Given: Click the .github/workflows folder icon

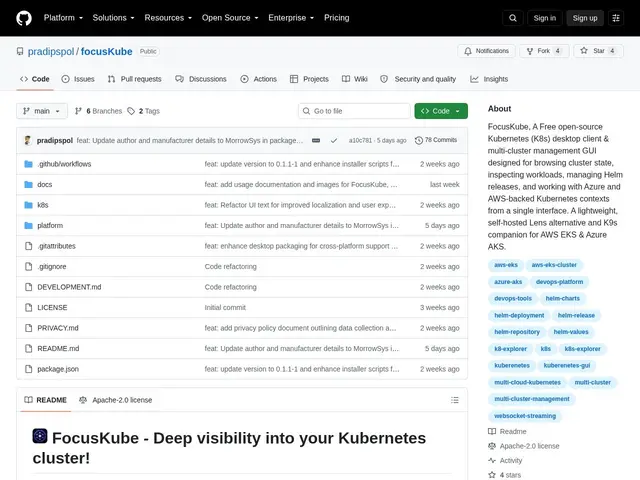Looking at the screenshot, I should pyautogui.click(x=28, y=164).
